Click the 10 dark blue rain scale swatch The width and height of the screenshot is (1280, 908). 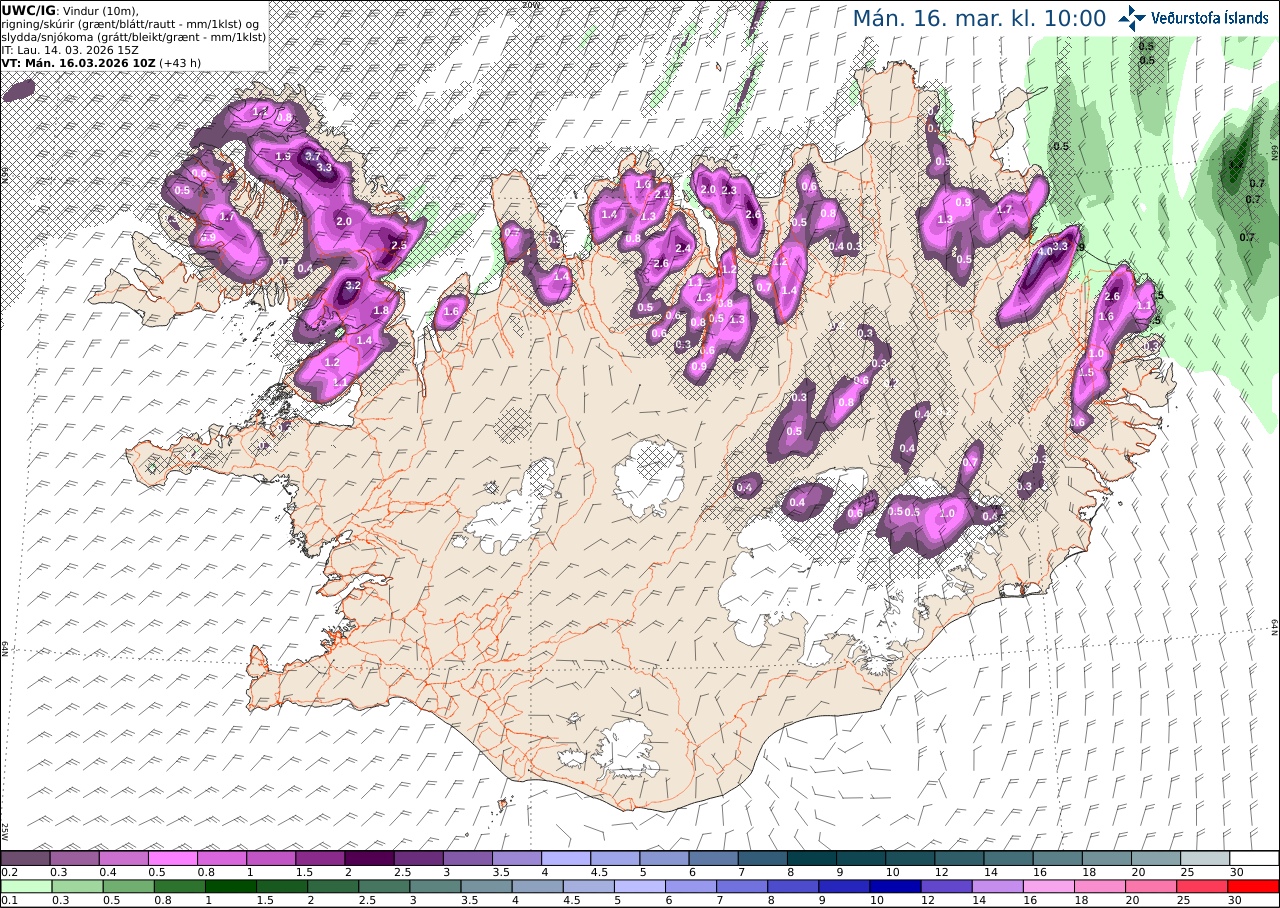click(896, 886)
